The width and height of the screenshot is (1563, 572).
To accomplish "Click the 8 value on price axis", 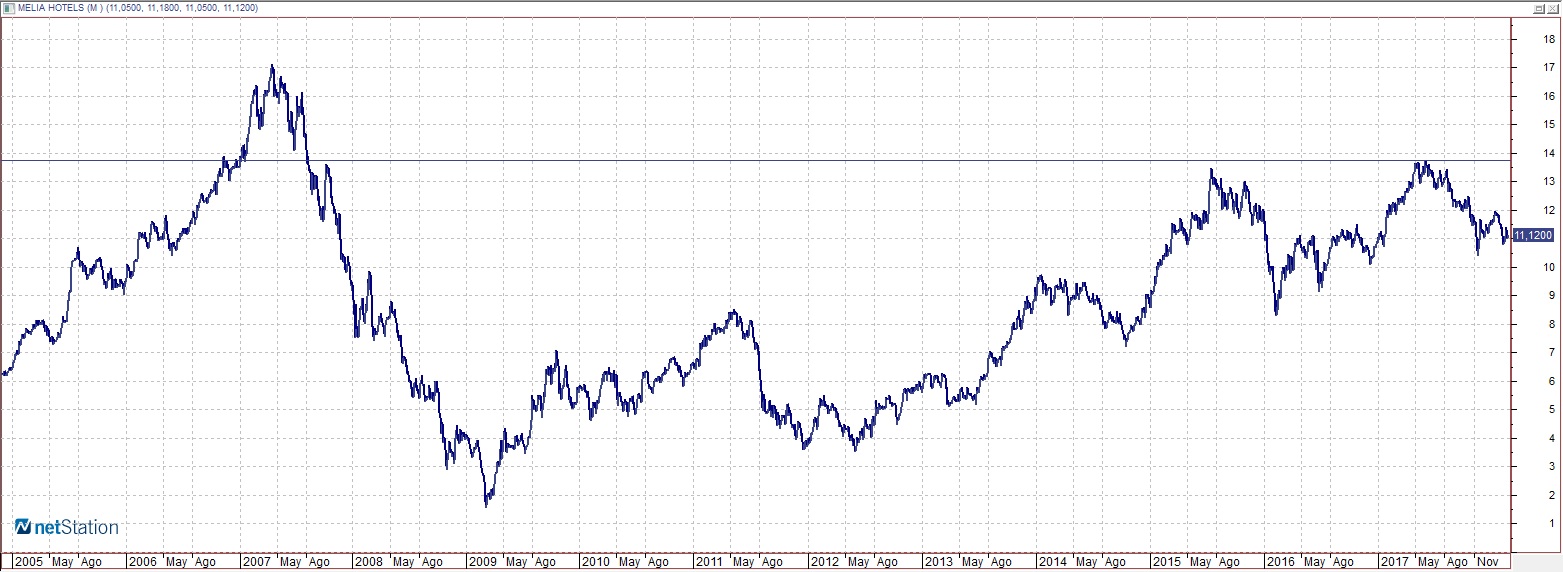I will coord(1550,324).
